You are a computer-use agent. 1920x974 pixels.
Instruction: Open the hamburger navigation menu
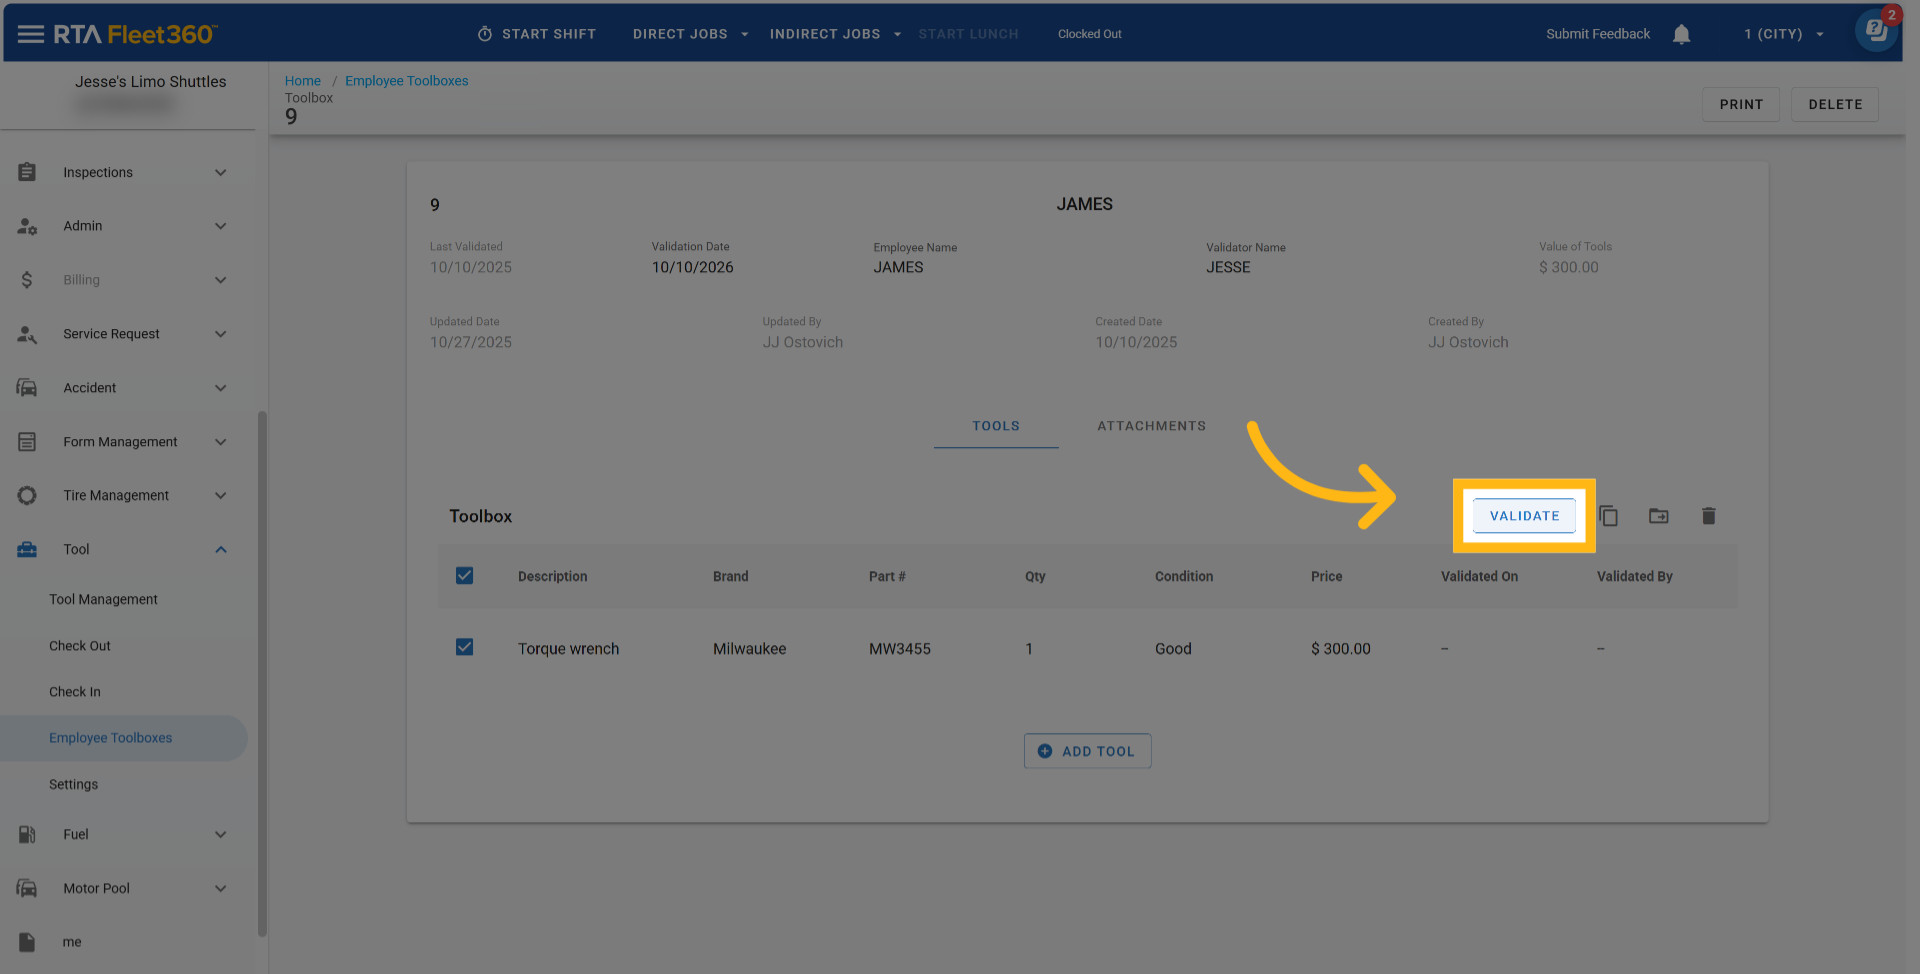[31, 34]
